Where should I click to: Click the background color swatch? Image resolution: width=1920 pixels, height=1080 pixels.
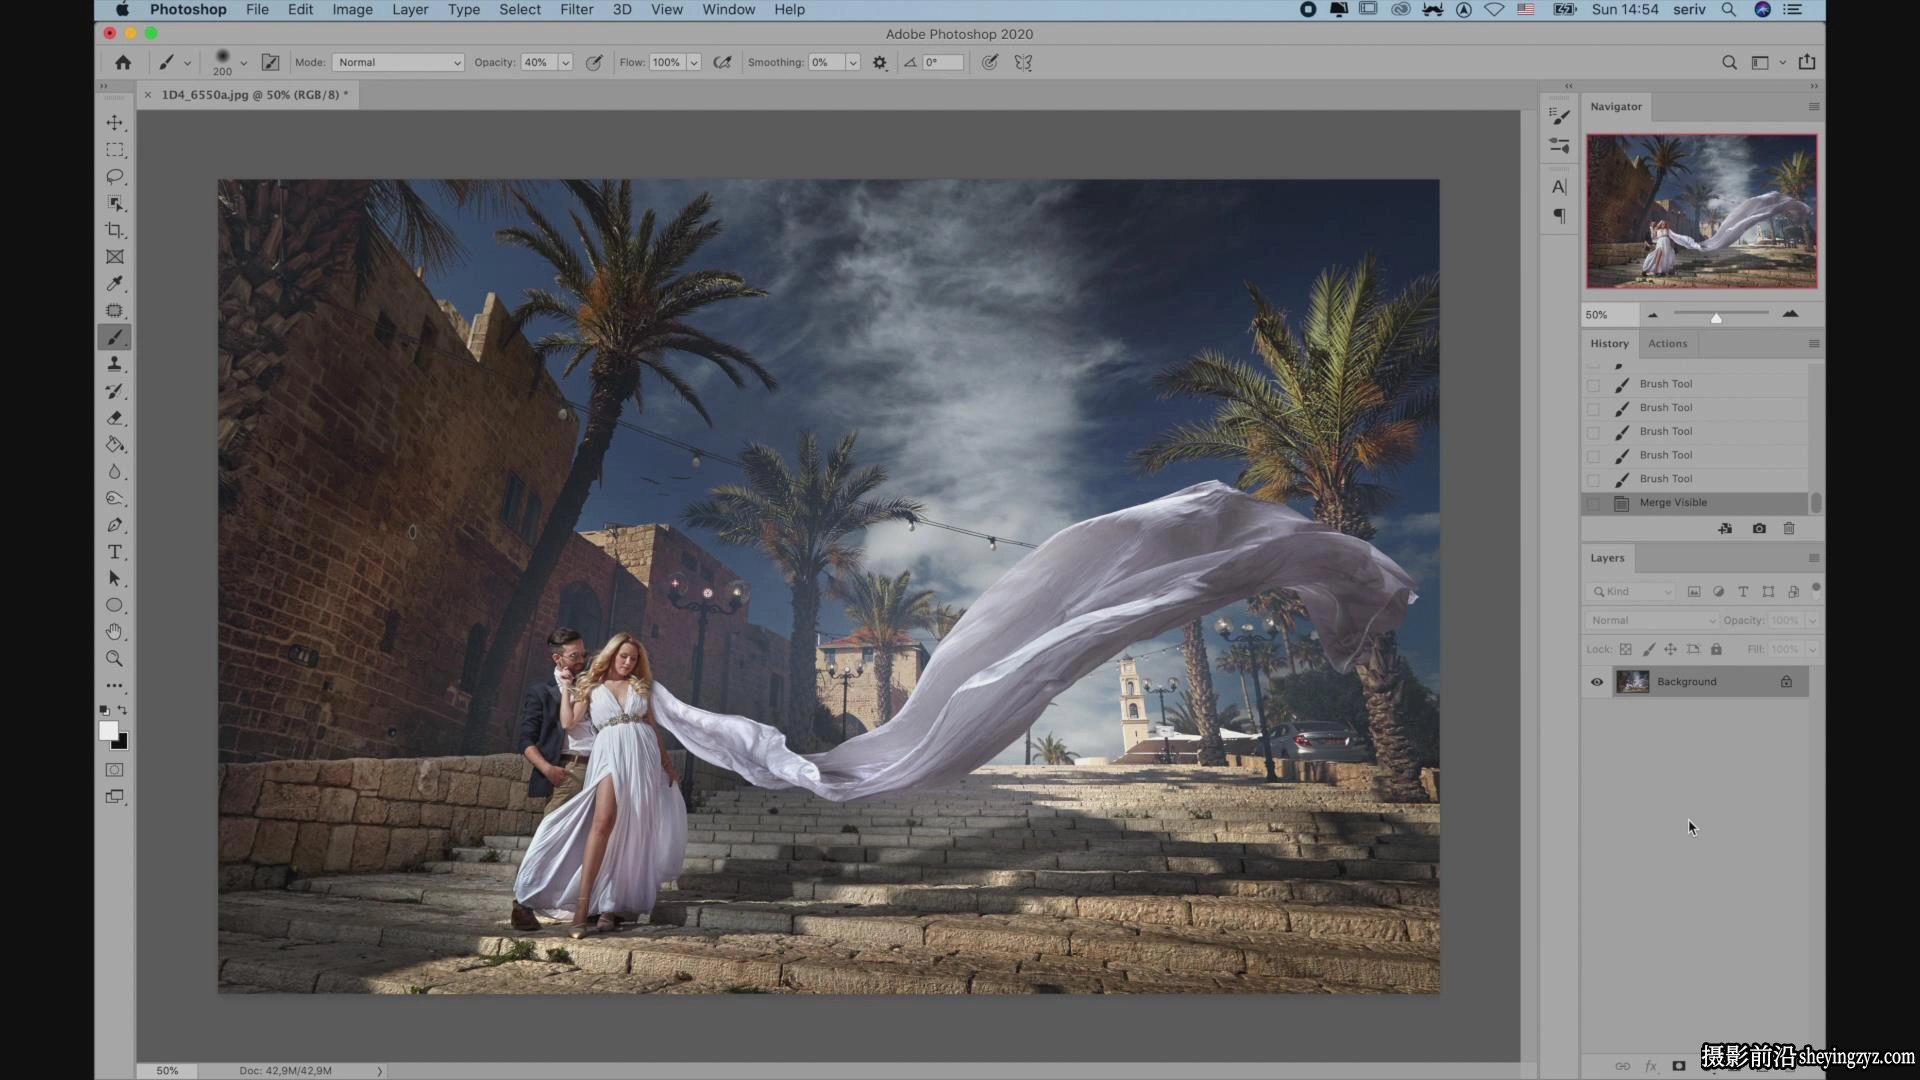[x=122, y=743]
